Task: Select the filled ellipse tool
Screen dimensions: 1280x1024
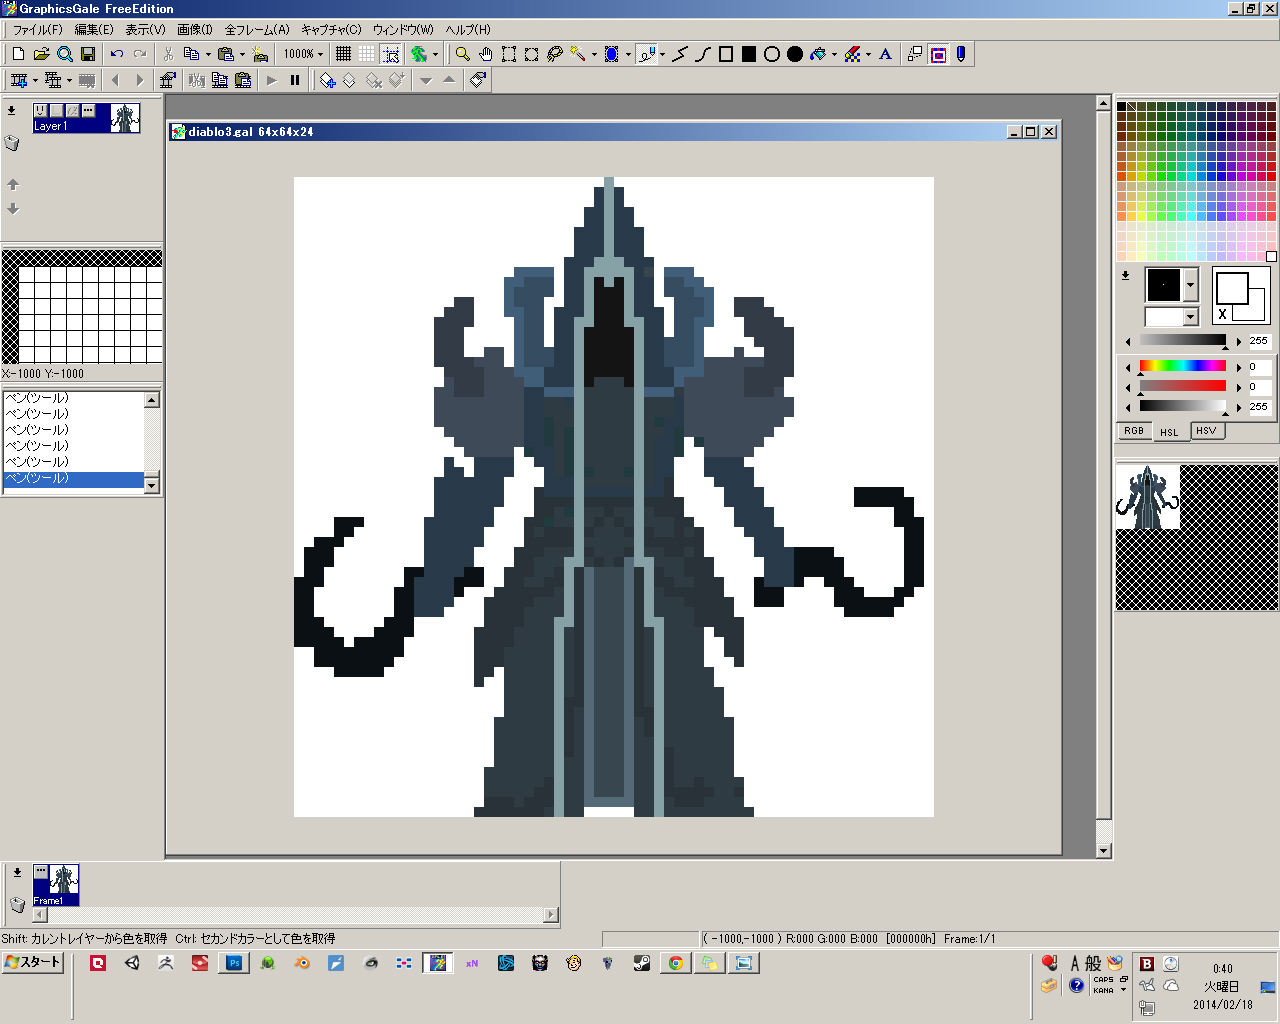Action: coord(795,54)
